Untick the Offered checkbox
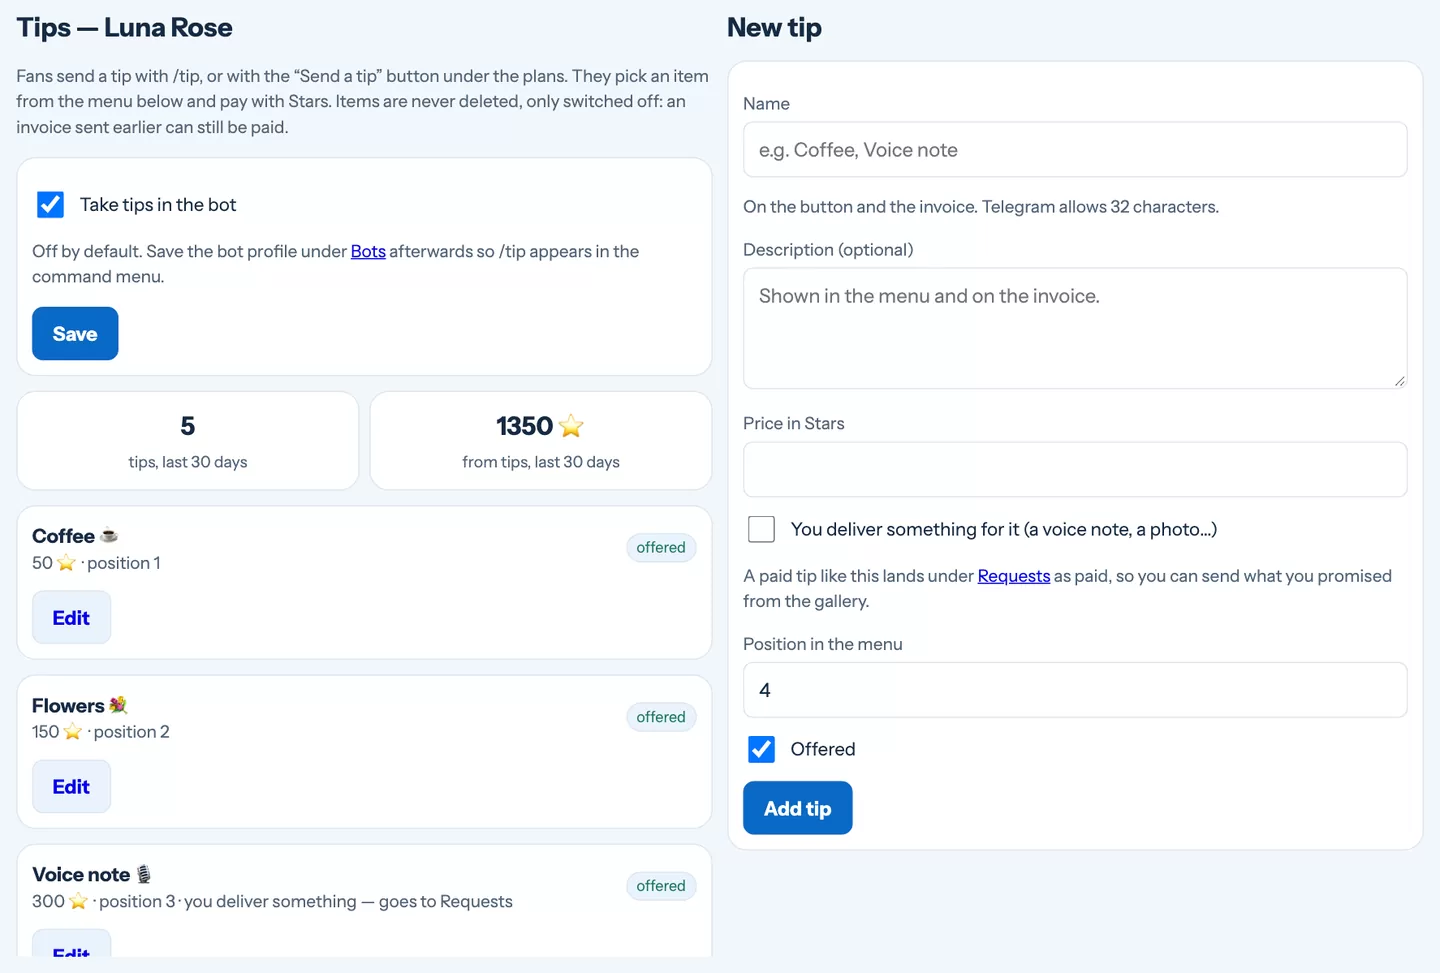The width and height of the screenshot is (1440, 973). (x=761, y=749)
